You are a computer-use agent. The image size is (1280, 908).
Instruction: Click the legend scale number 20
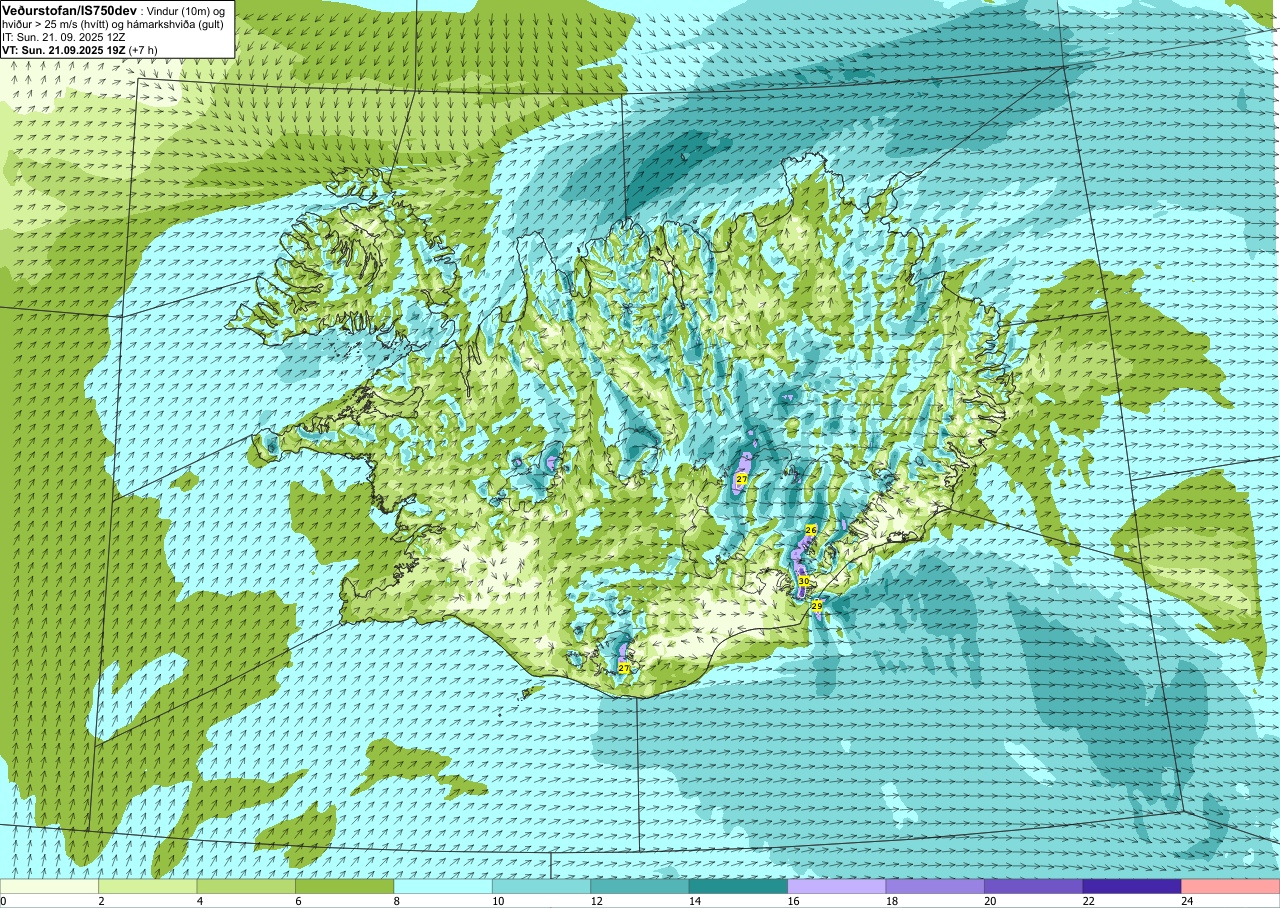pos(988,901)
